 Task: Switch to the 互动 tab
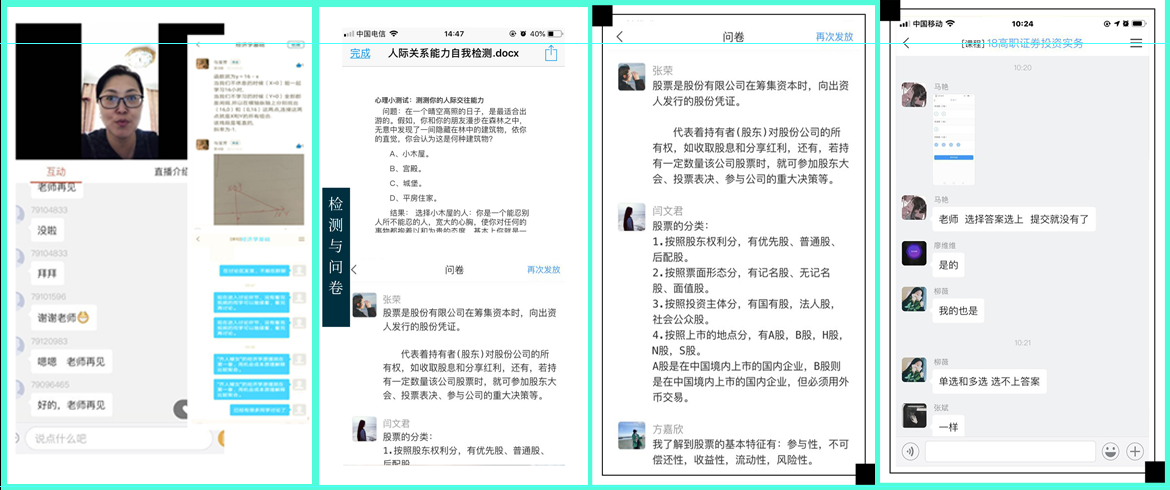[56, 171]
